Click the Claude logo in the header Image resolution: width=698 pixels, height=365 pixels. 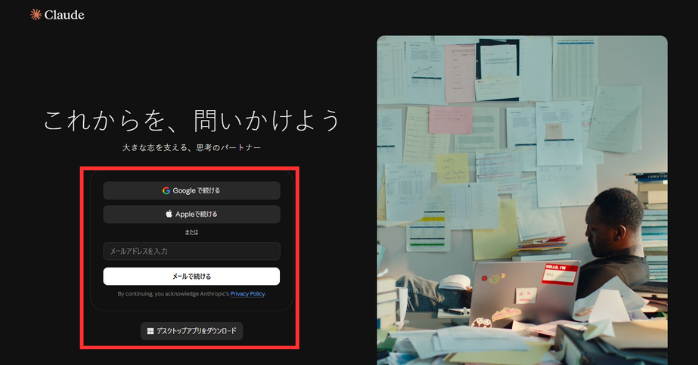(x=57, y=15)
